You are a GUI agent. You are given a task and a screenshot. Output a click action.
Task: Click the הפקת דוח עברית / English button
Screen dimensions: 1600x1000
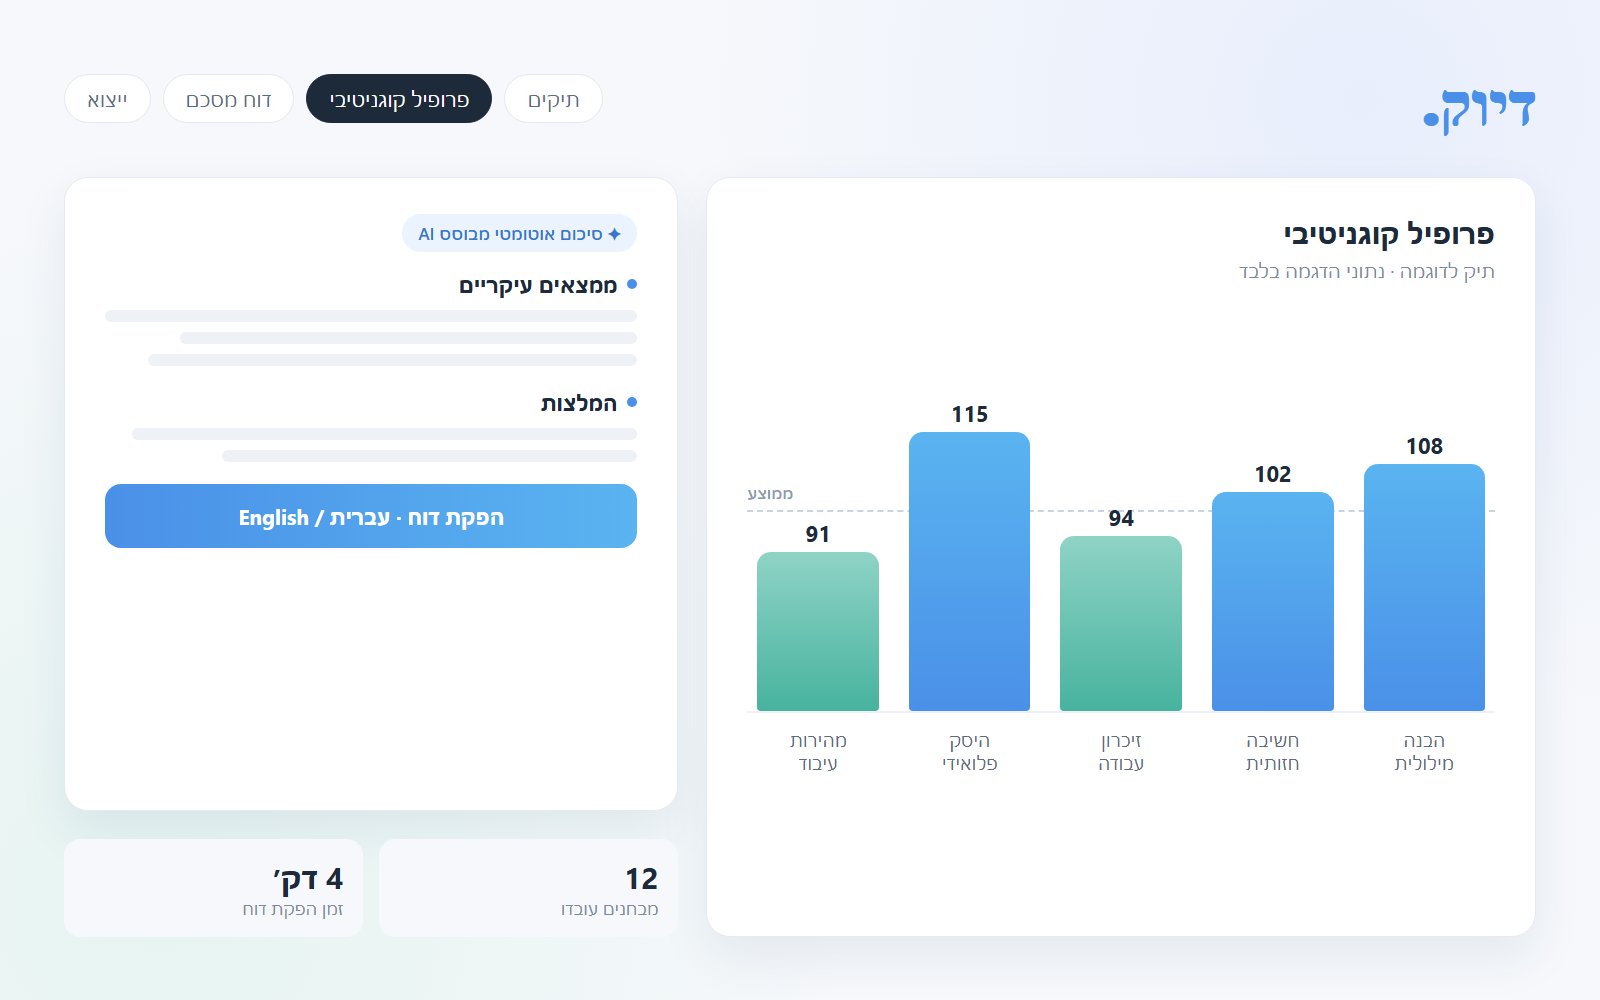[x=371, y=516]
